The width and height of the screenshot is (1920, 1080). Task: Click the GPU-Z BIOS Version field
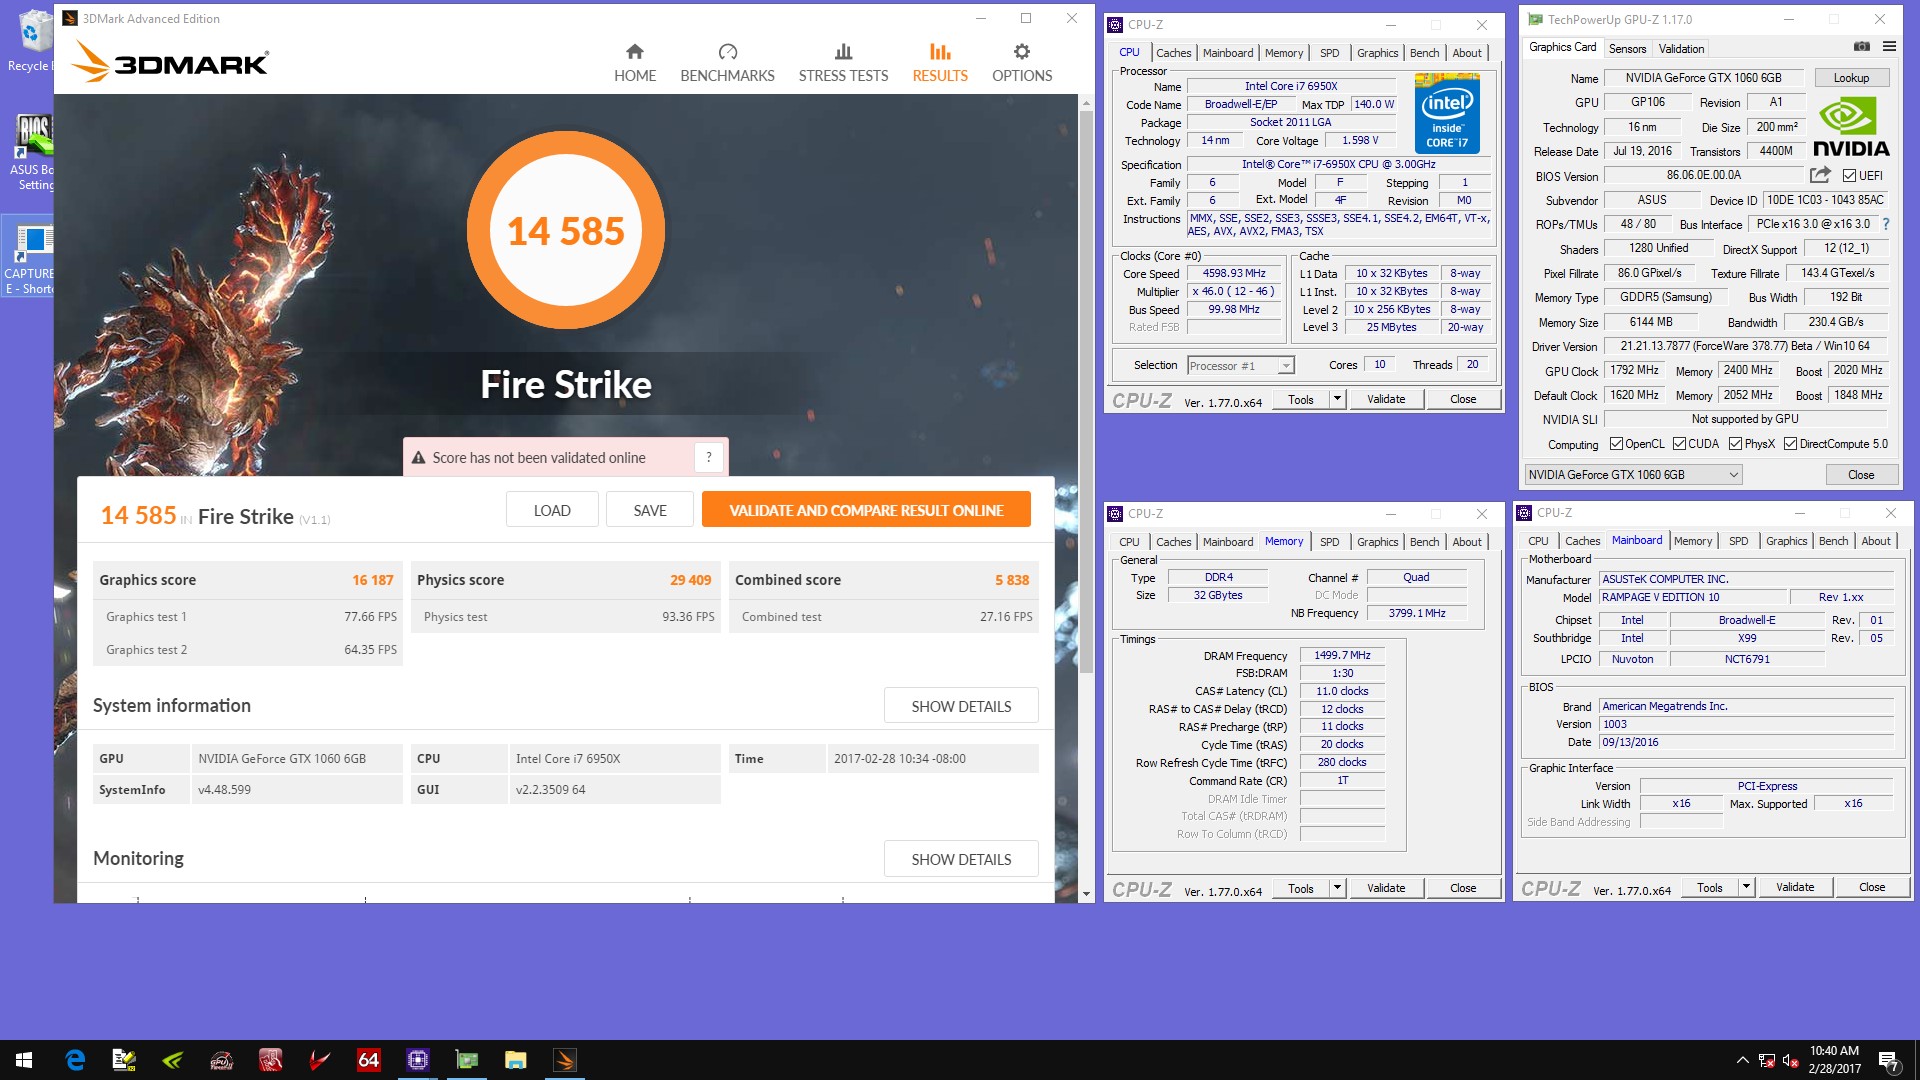click(x=1704, y=175)
